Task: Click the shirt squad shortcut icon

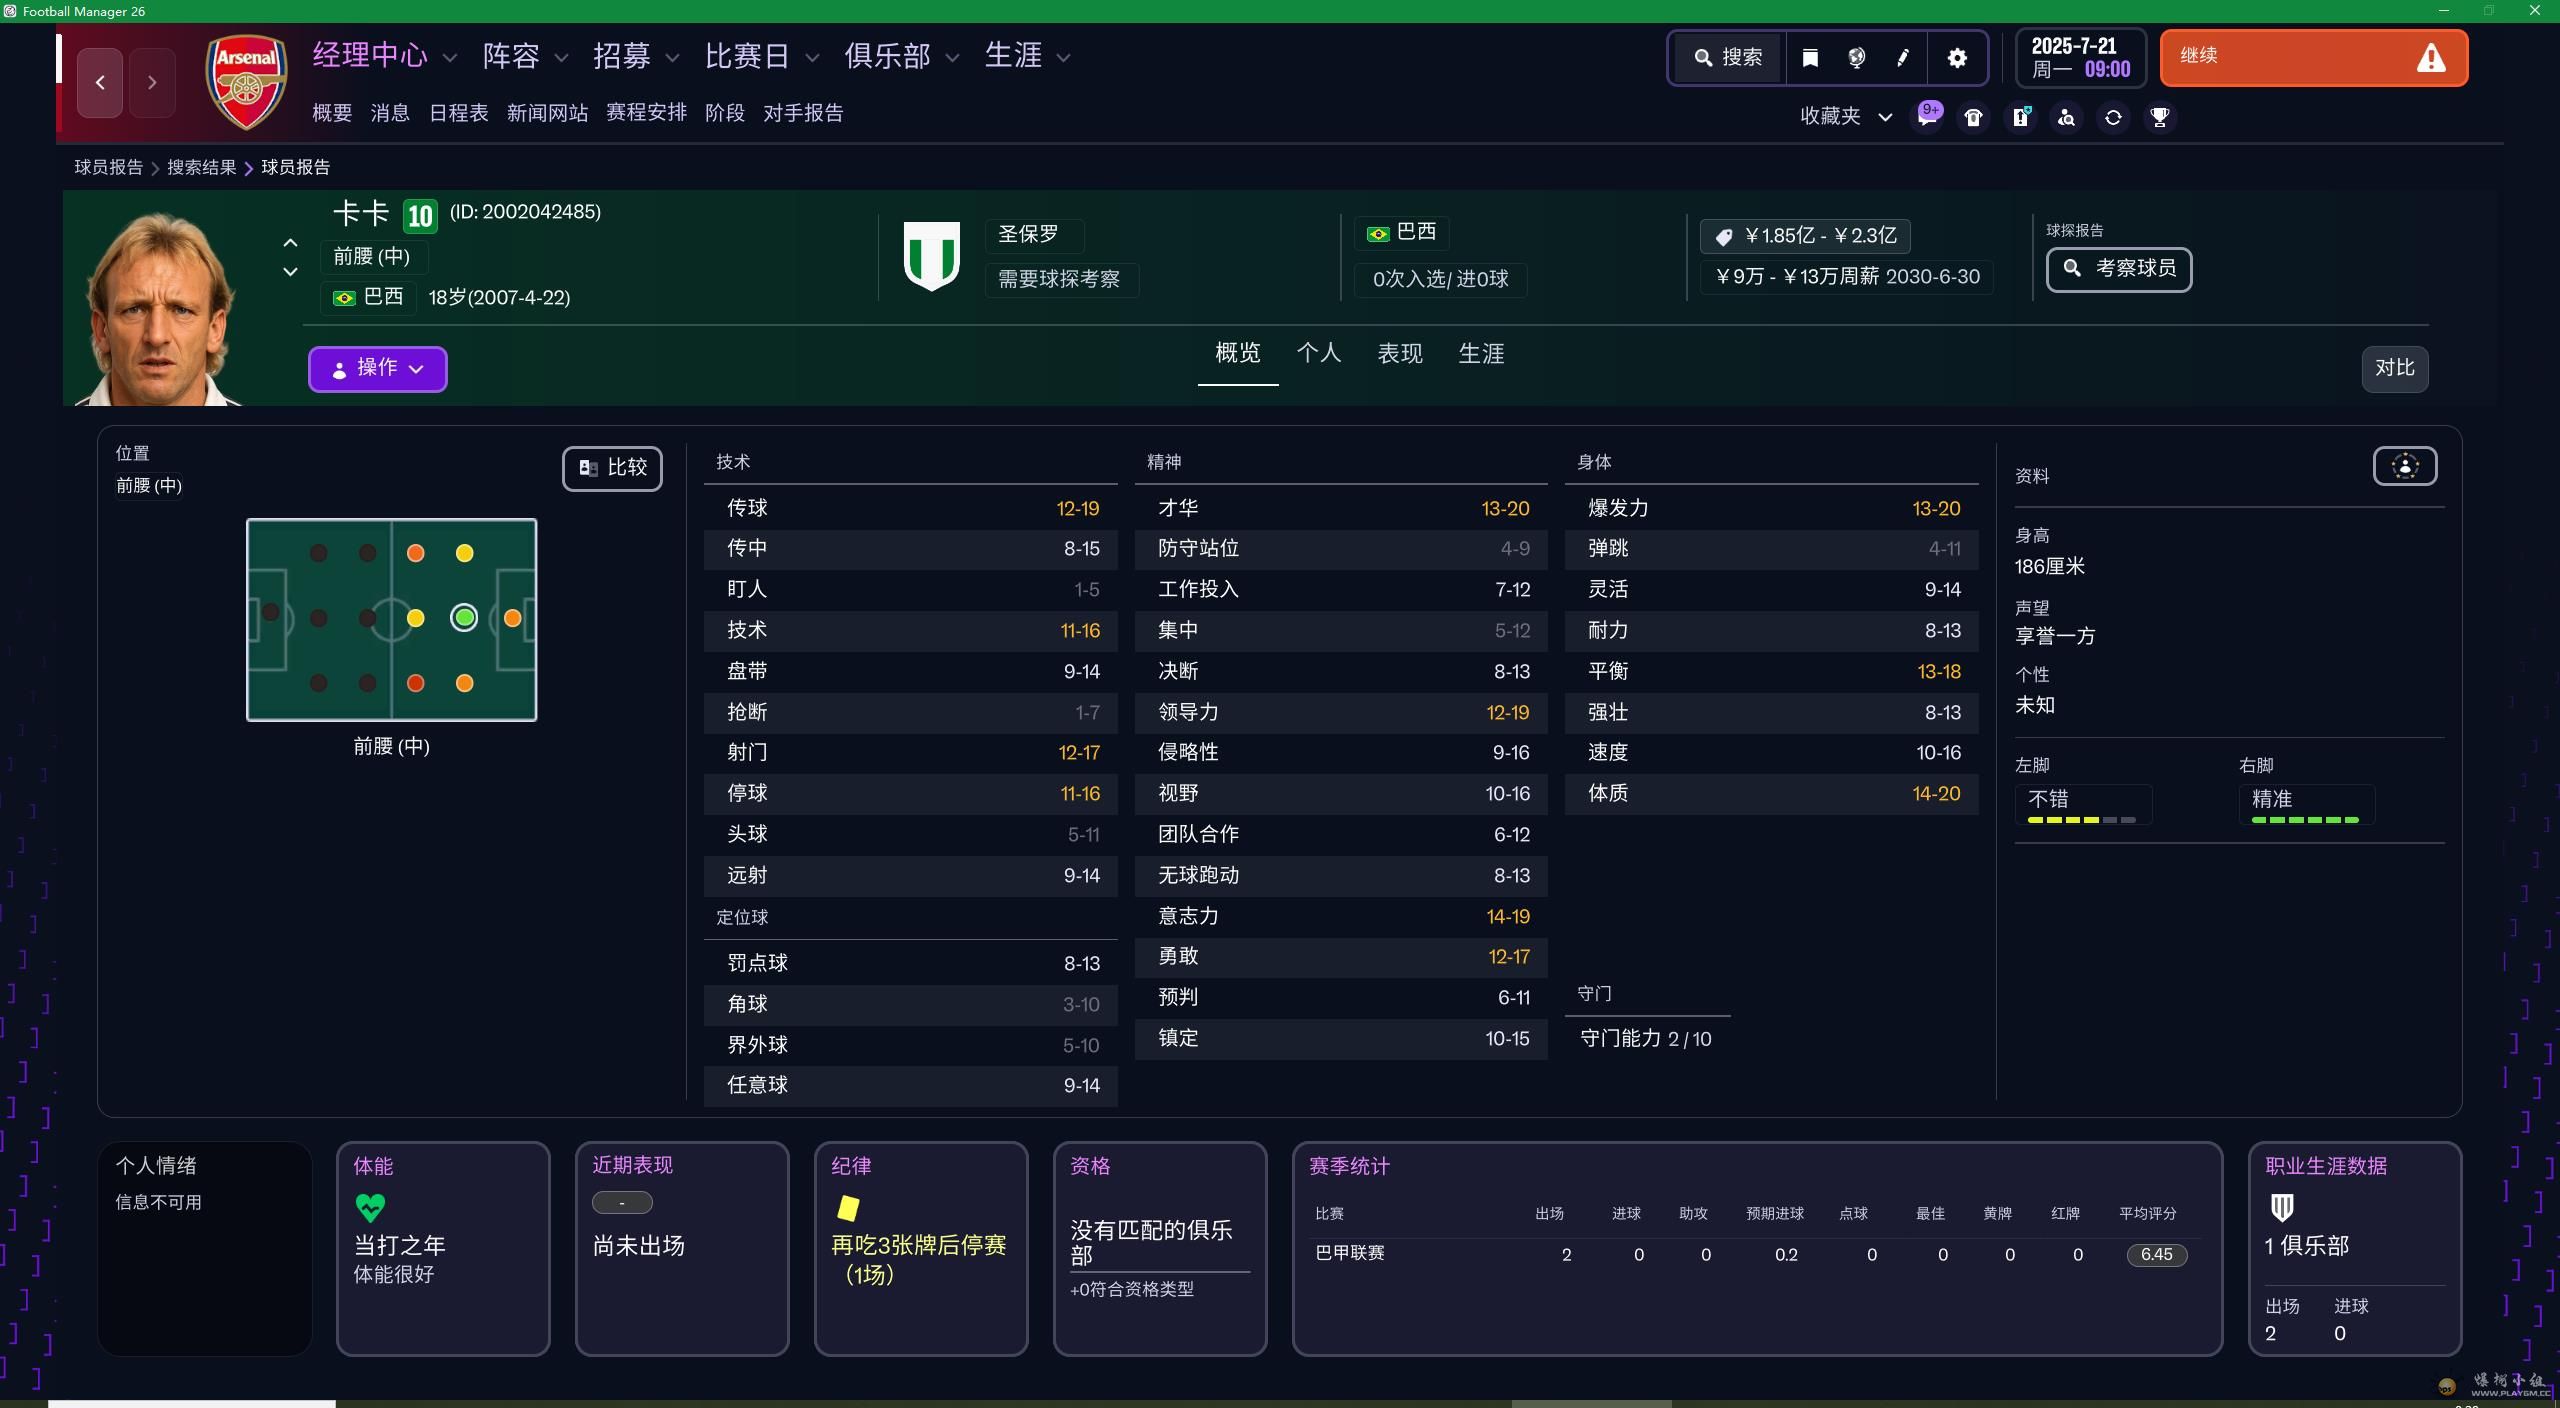Action: (x=1973, y=118)
